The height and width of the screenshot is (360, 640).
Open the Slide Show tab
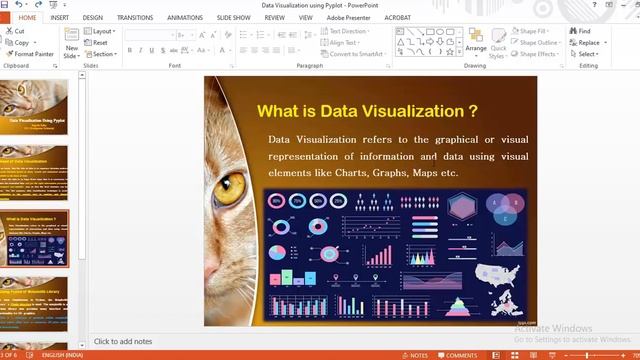[233, 18]
